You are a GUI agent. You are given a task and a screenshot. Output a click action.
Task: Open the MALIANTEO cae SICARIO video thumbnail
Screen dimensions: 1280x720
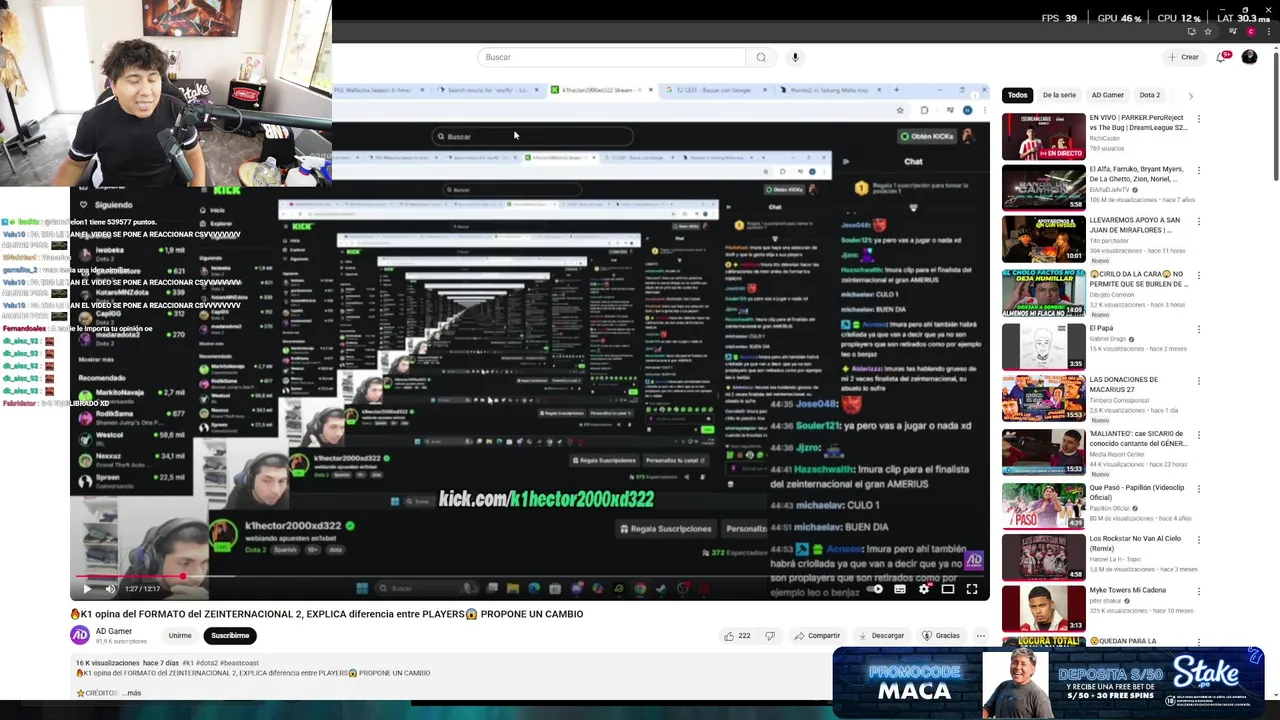pyautogui.click(x=1043, y=451)
